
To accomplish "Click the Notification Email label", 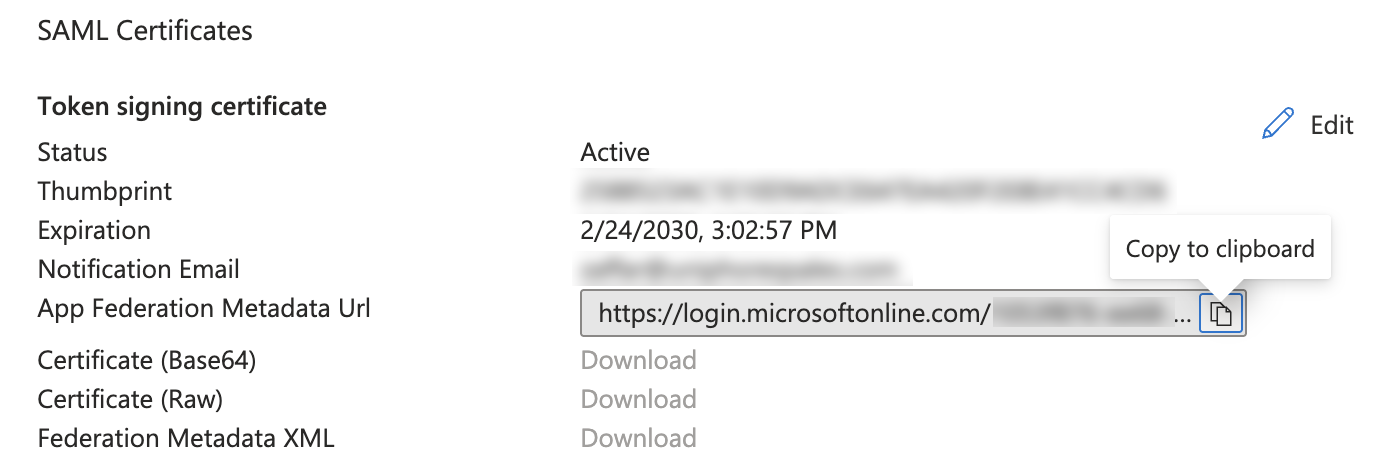I will 139,270.
